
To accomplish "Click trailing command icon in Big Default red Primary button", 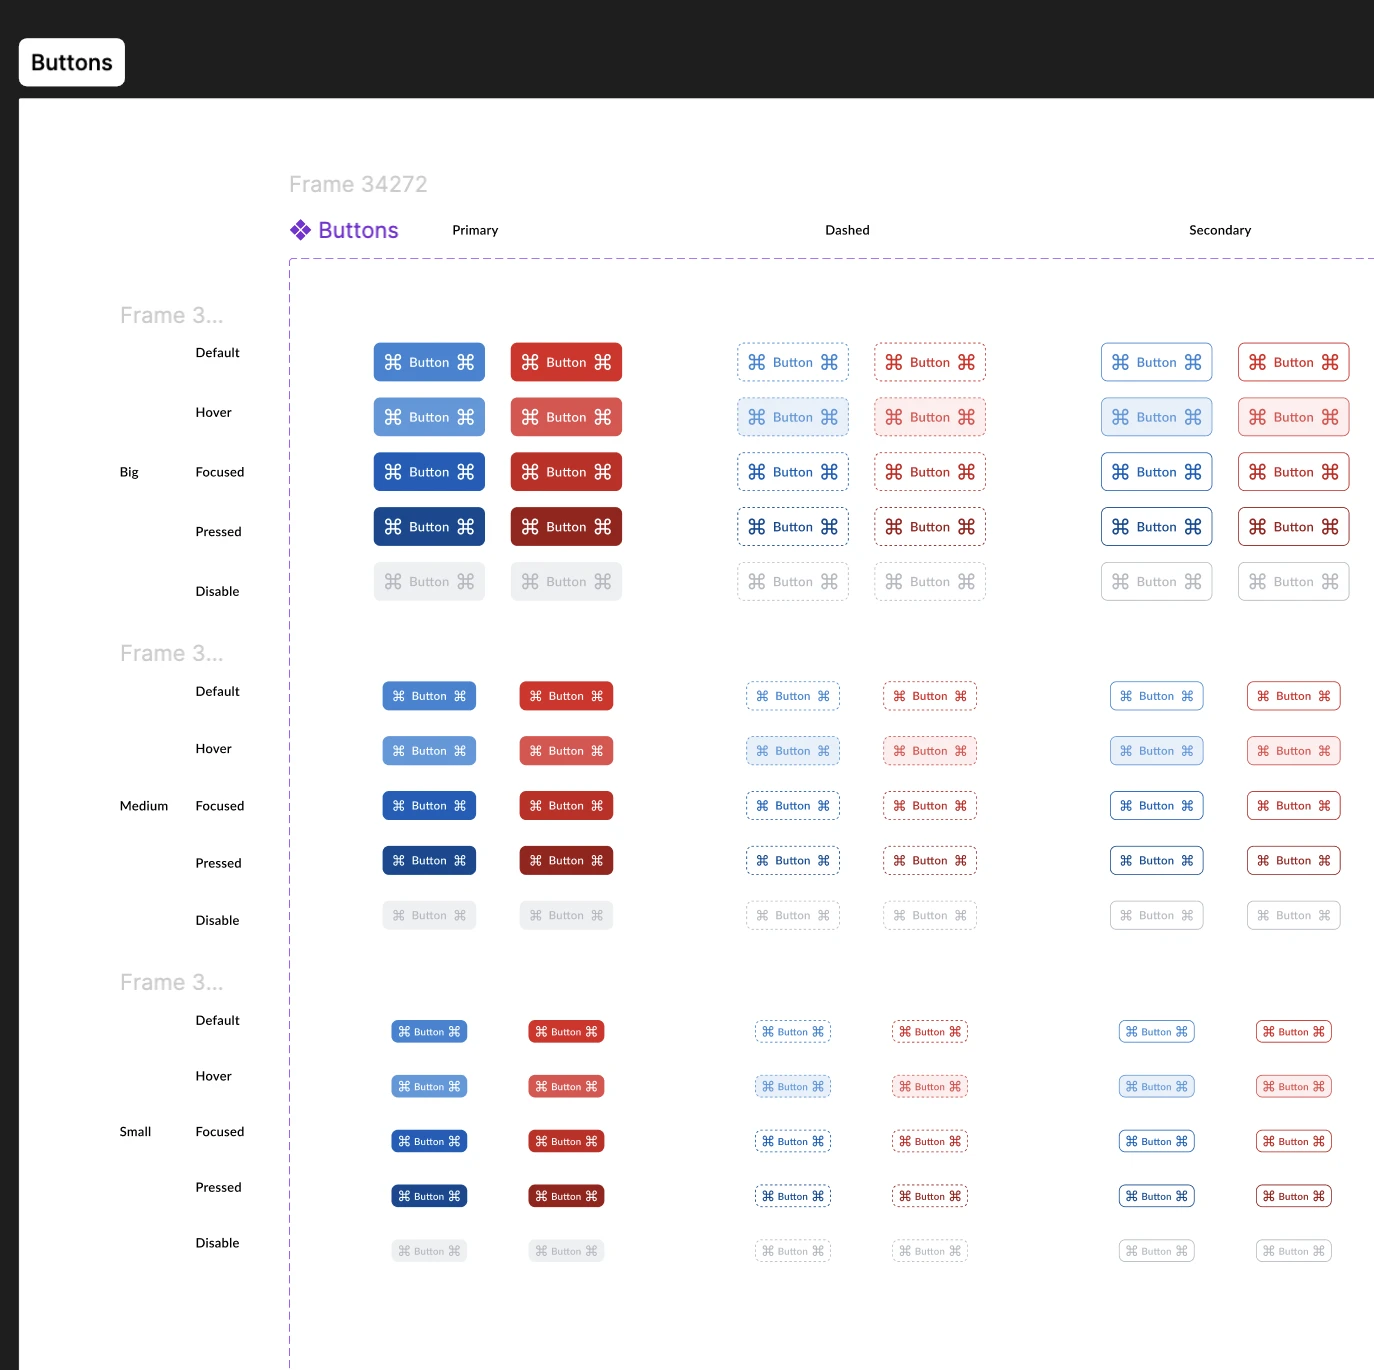I will (602, 362).
